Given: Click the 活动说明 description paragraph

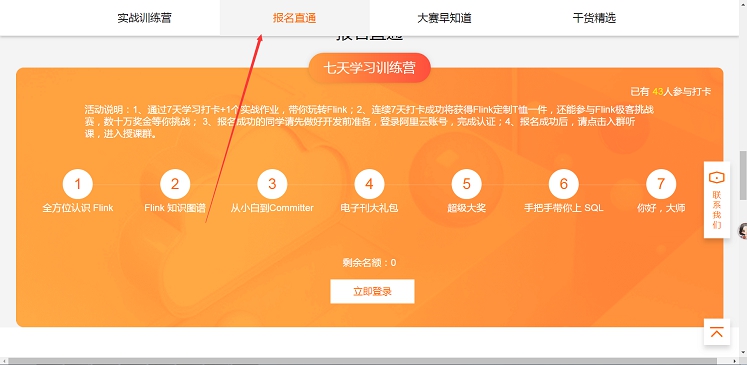Looking at the screenshot, I should click(369, 122).
